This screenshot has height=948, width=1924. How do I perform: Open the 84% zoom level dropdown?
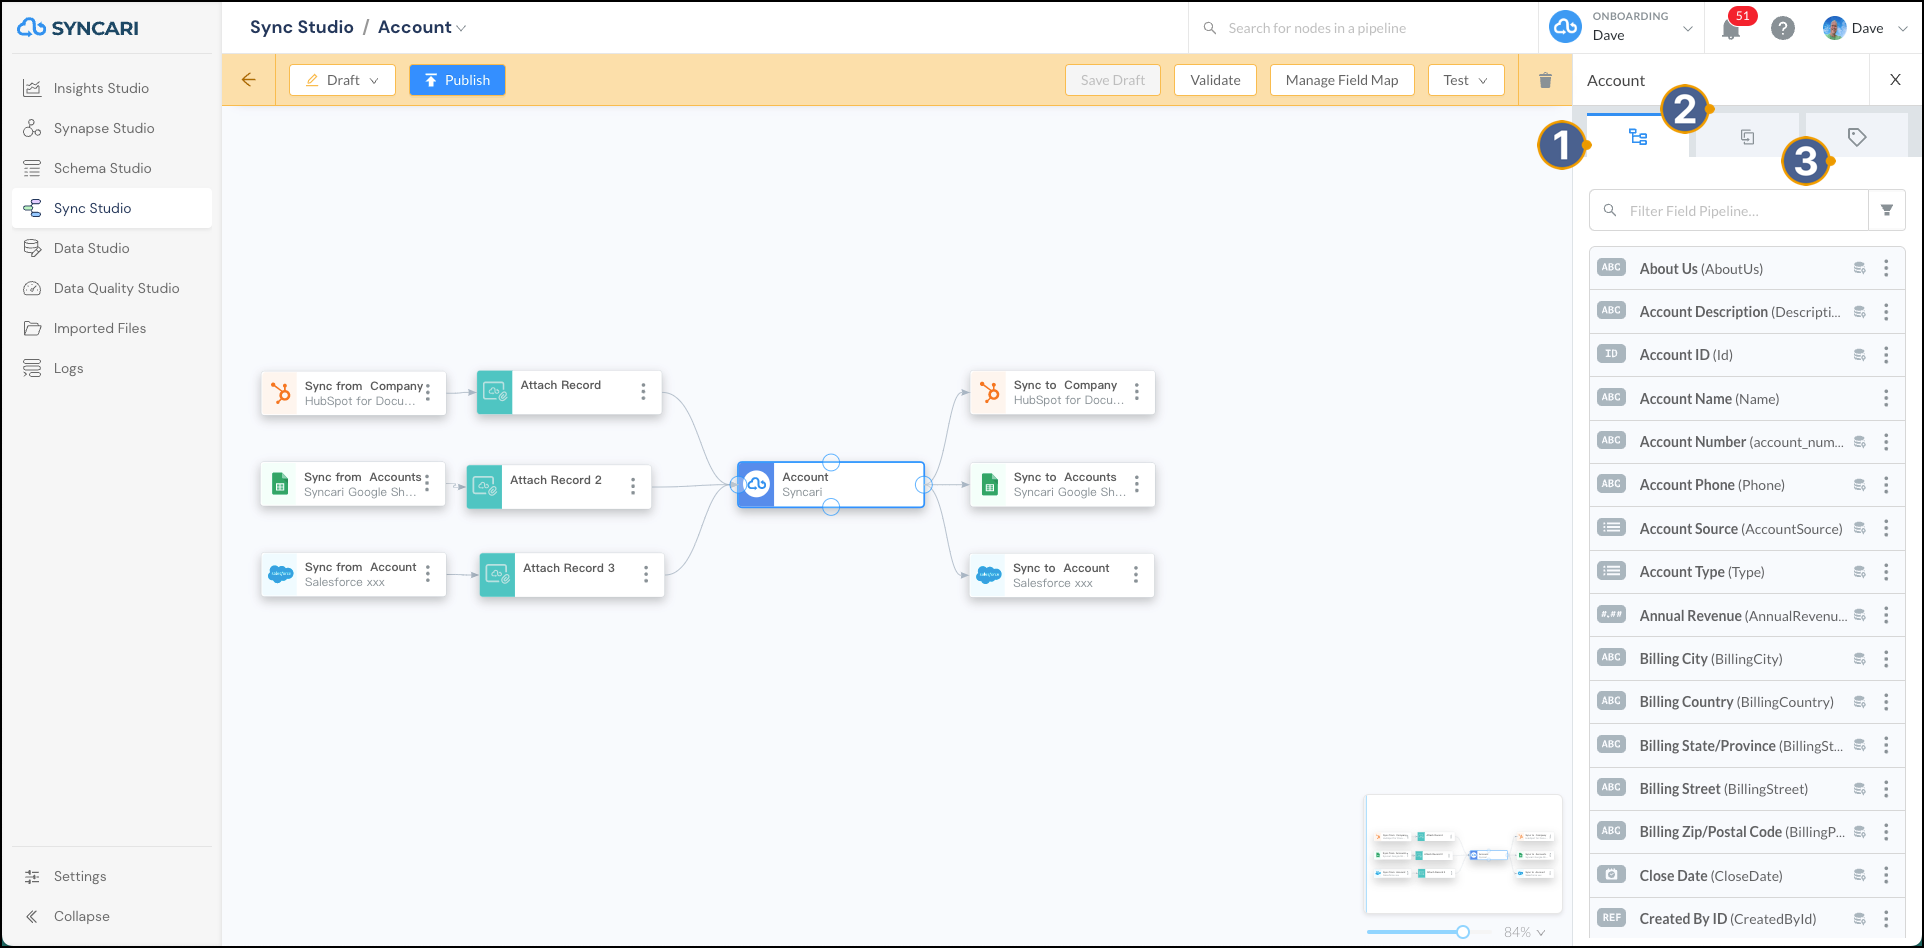click(x=1525, y=932)
